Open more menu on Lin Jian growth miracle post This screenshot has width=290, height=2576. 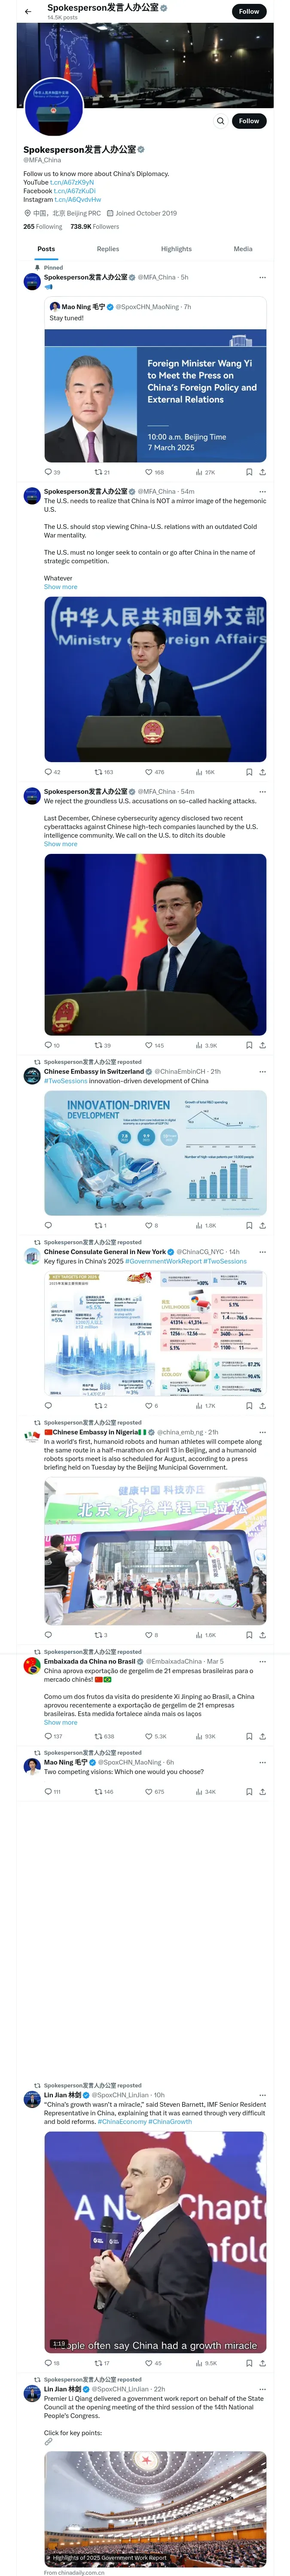(262, 2095)
